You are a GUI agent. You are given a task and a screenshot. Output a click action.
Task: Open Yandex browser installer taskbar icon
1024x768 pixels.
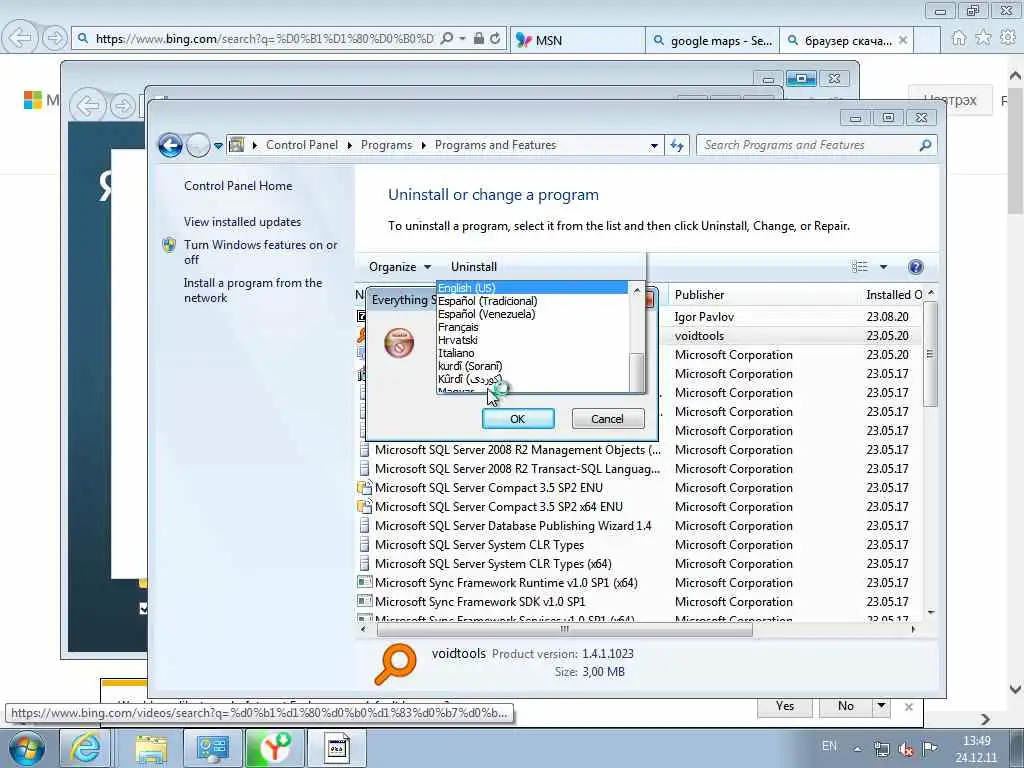(275, 748)
